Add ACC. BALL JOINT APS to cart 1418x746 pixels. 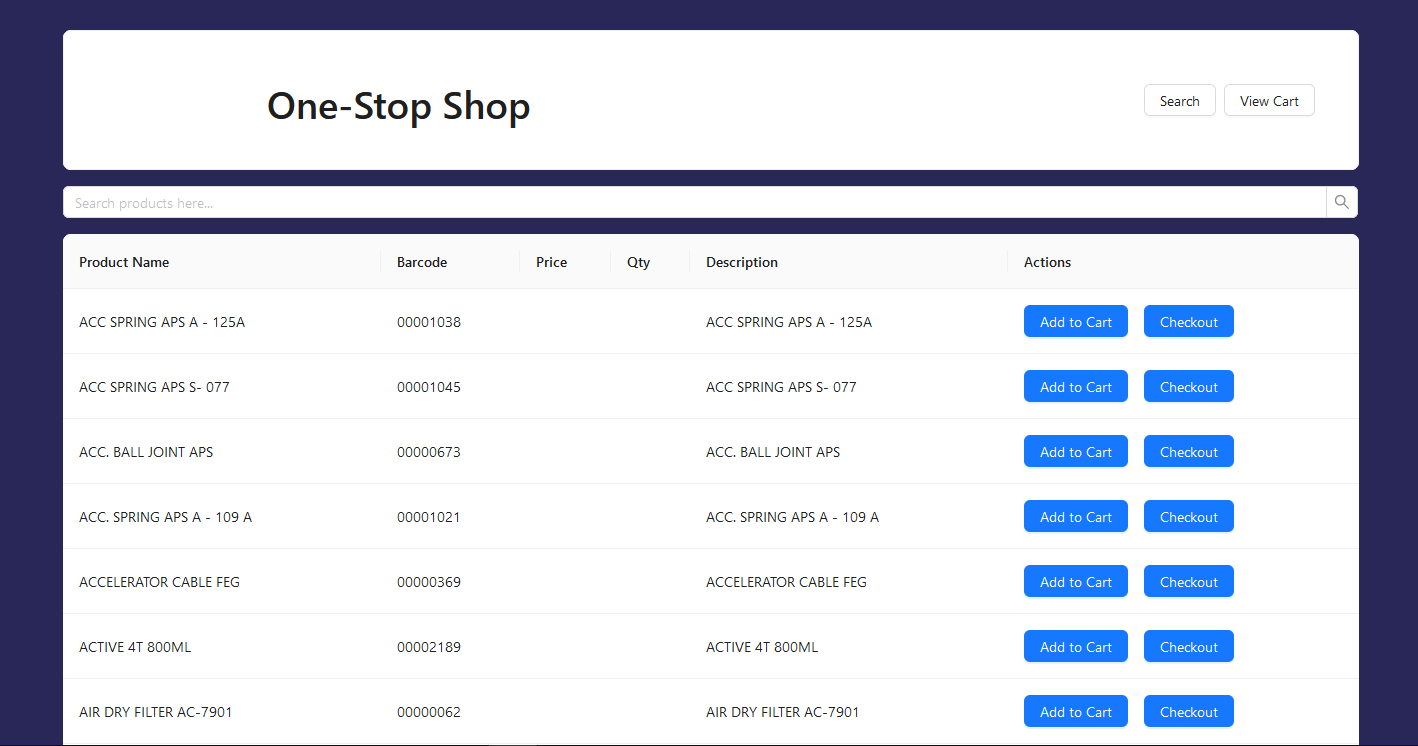pyautogui.click(x=1075, y=452)
